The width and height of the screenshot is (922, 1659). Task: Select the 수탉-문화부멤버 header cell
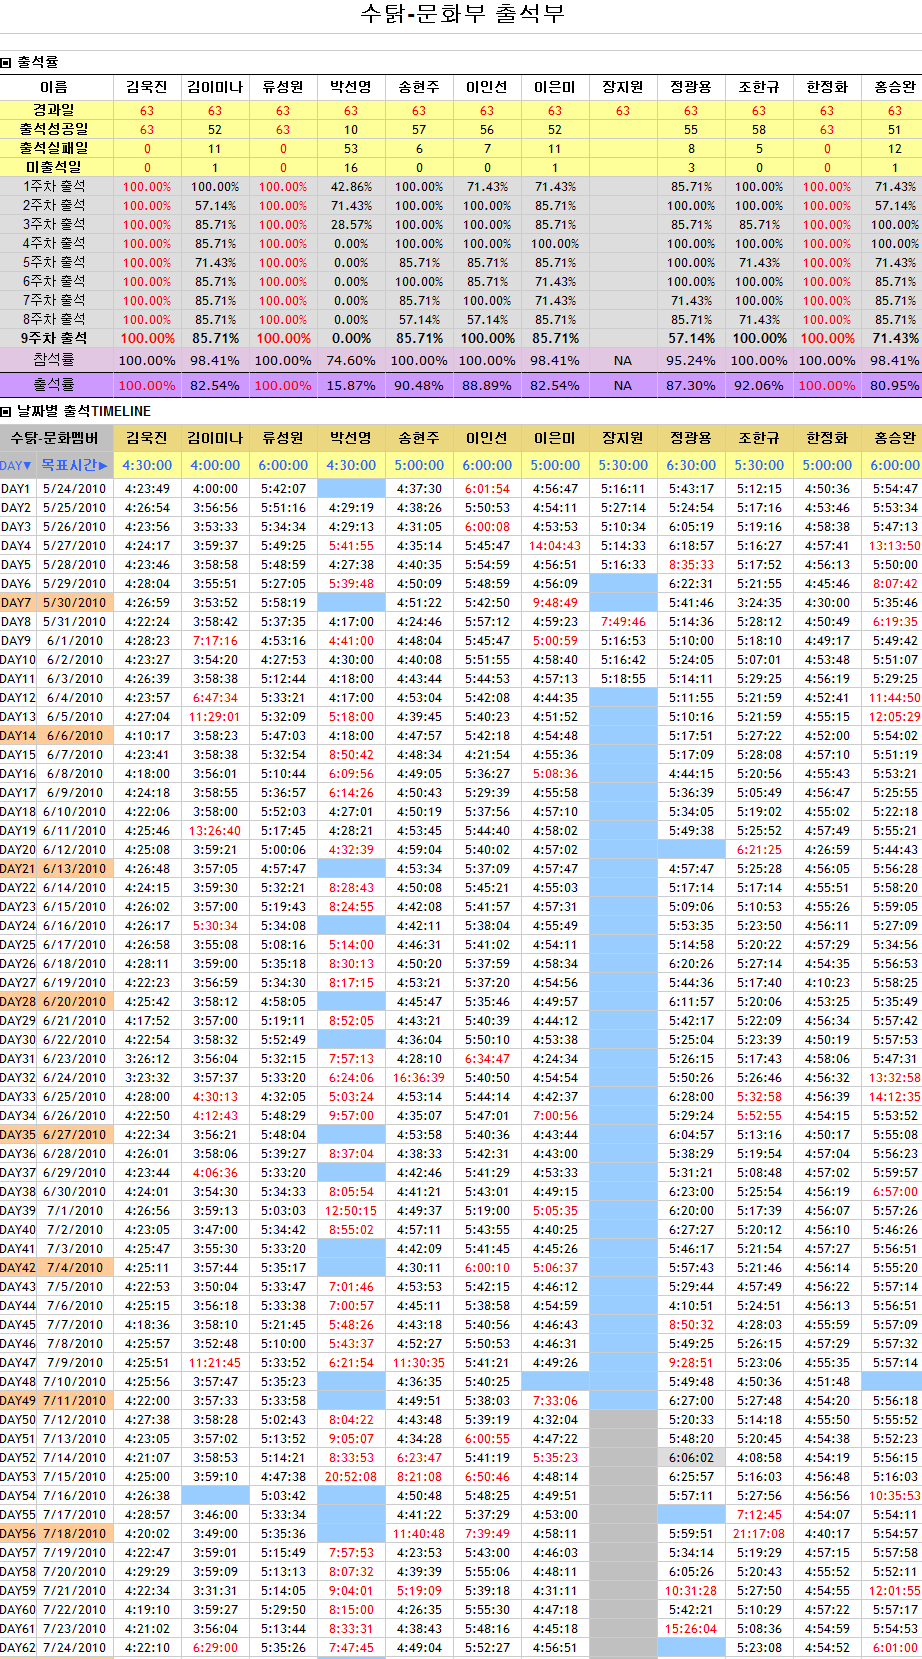click(56, 438)
